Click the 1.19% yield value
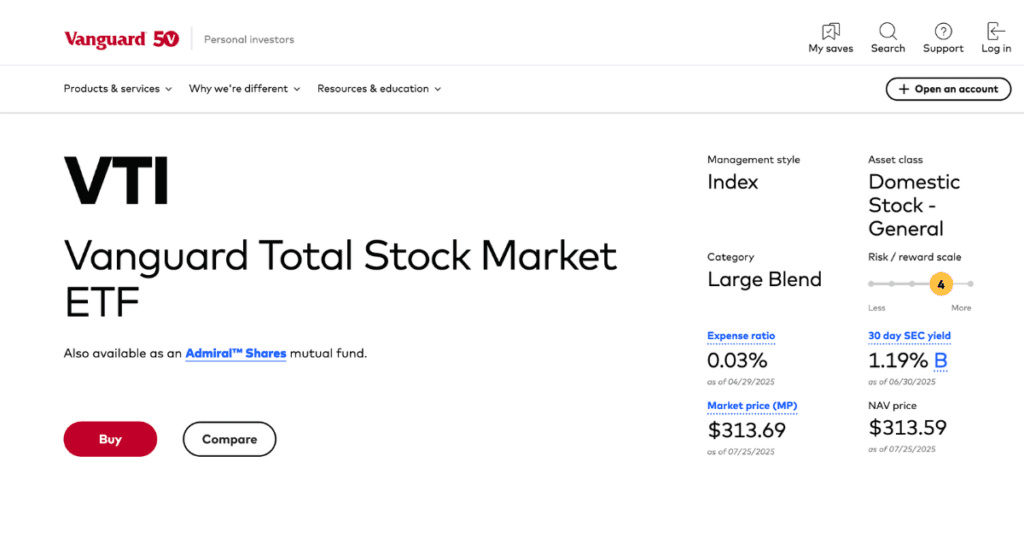 point(898,360)
